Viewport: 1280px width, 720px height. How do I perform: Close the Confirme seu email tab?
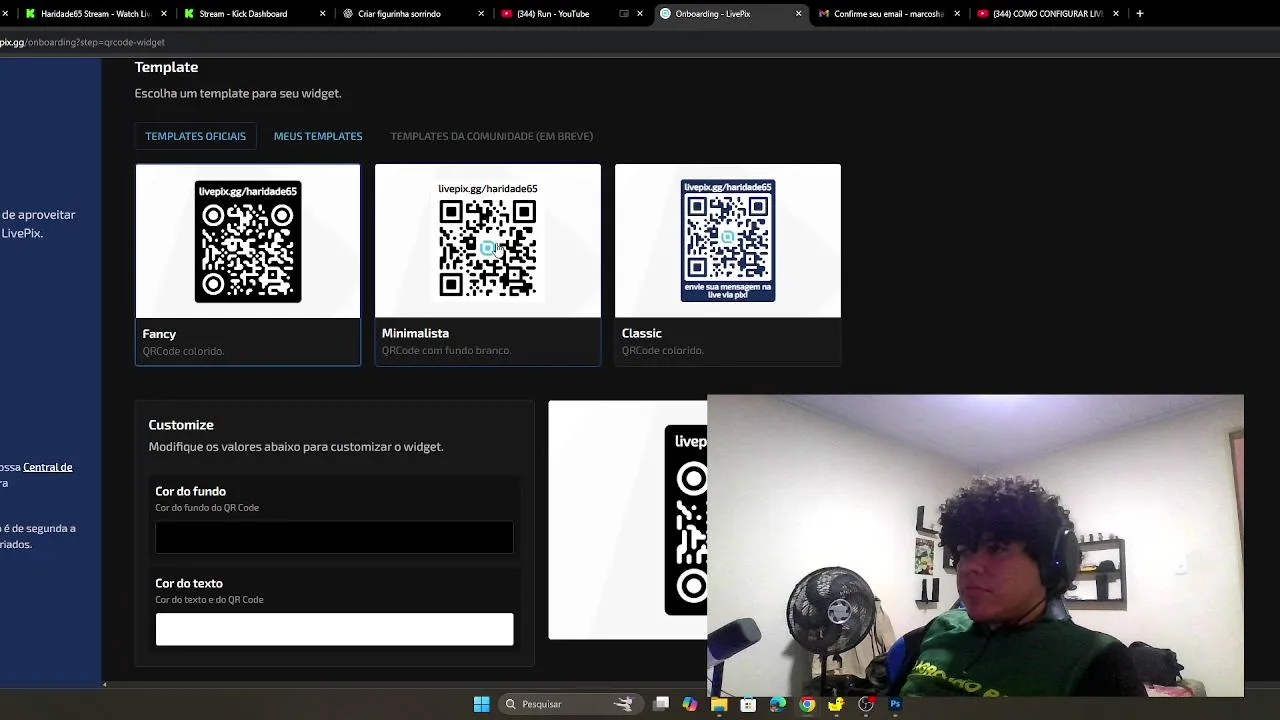click(957, 14)
